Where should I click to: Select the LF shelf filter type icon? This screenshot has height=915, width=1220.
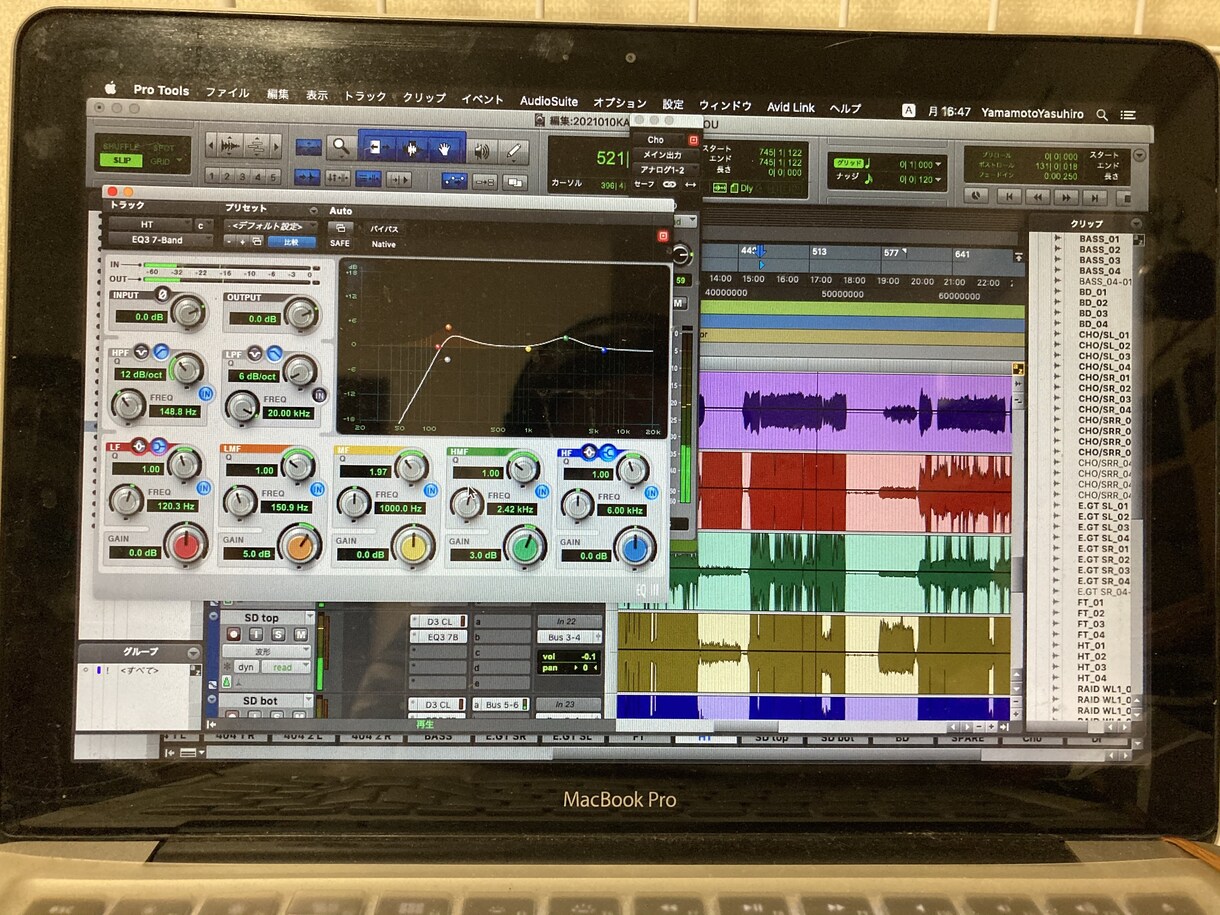(158, 447)
